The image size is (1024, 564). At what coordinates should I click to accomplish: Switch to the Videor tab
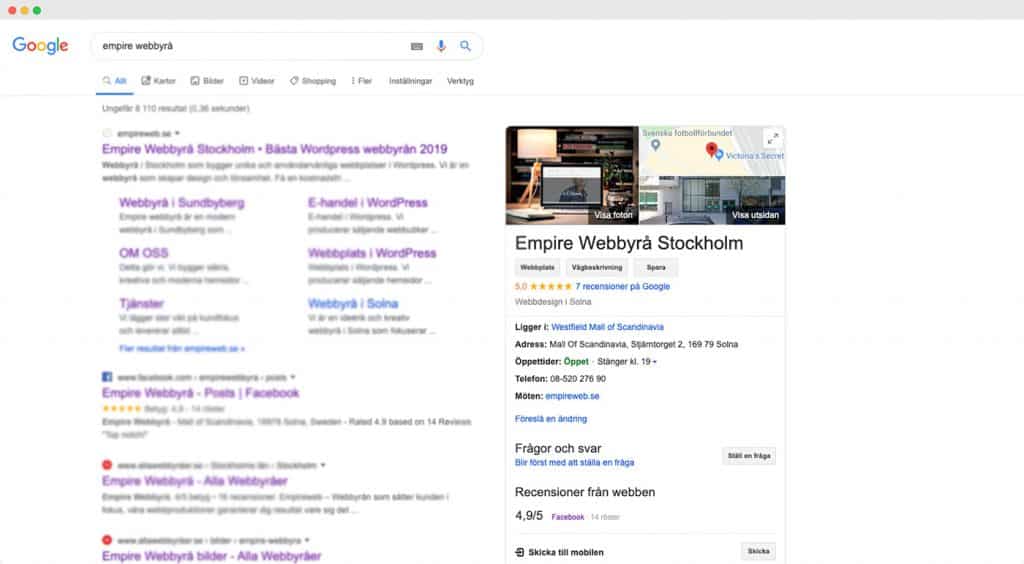pos(257,81)
